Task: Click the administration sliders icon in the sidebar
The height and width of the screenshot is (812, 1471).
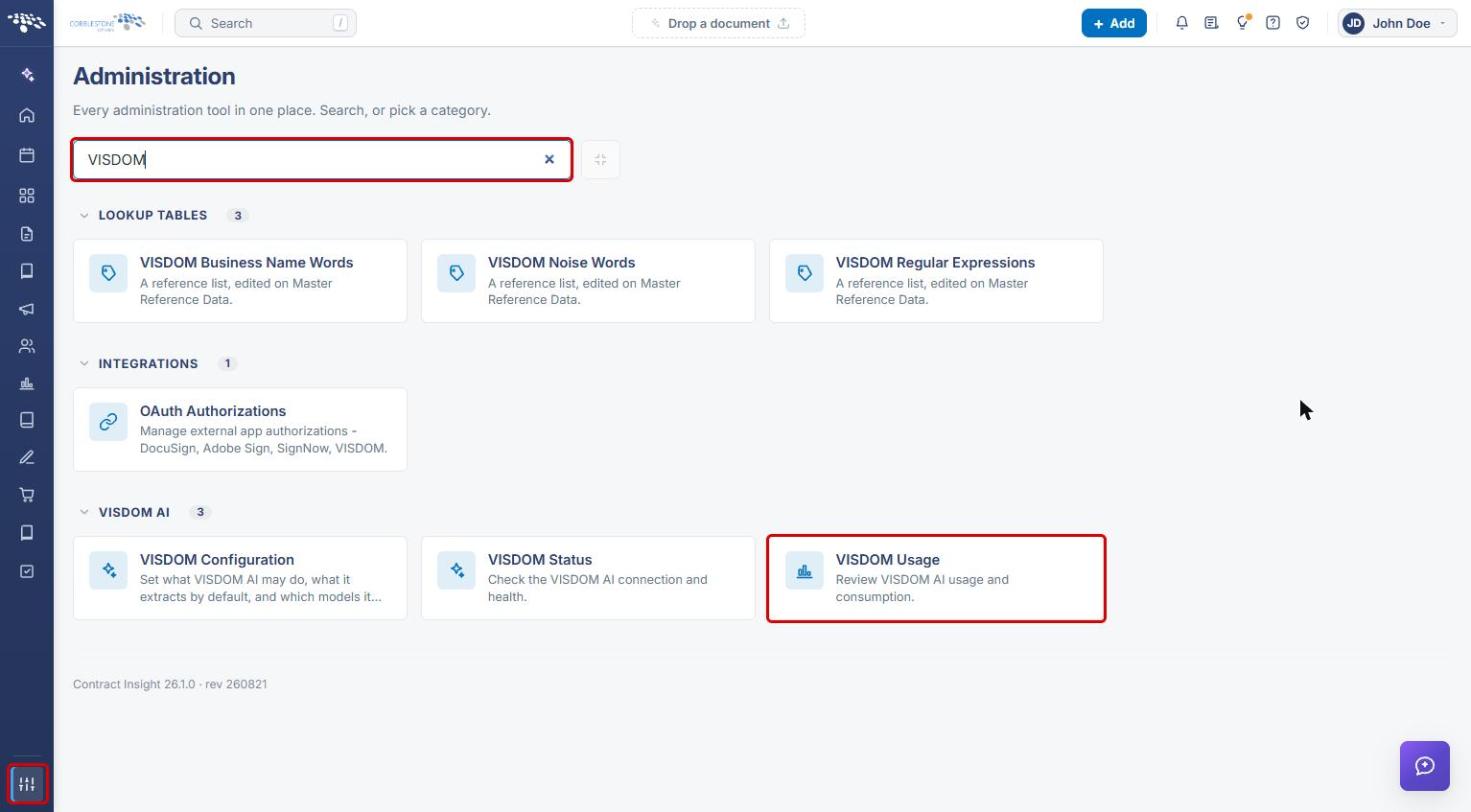Action: tap(27, 784)
